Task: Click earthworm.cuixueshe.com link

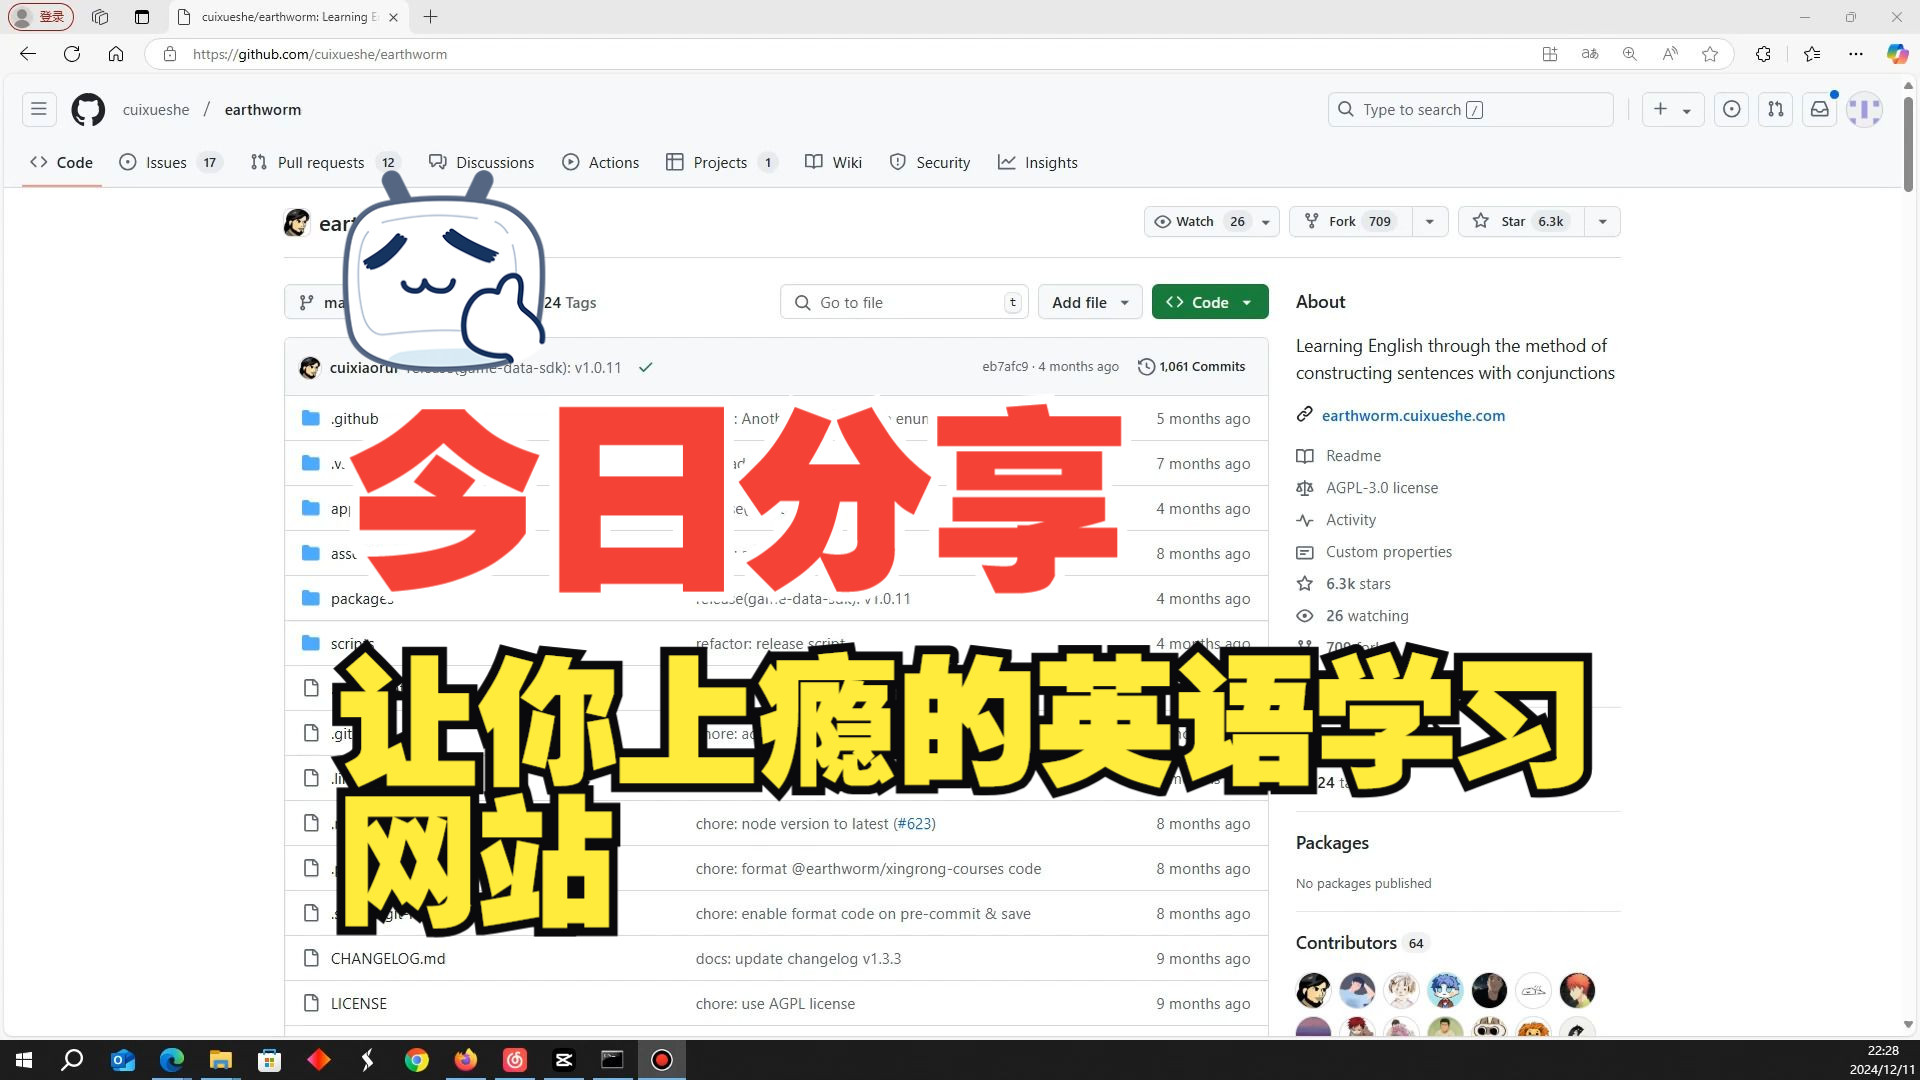Action: tap(1414, 415)
